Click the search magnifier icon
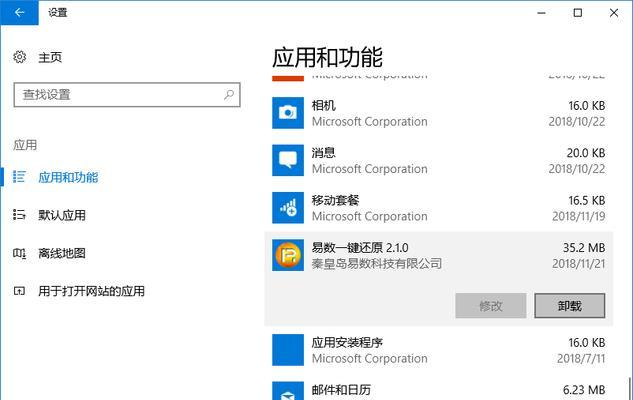Image resolution: width=633 pixels, height=400 pixels. point(229,95)
